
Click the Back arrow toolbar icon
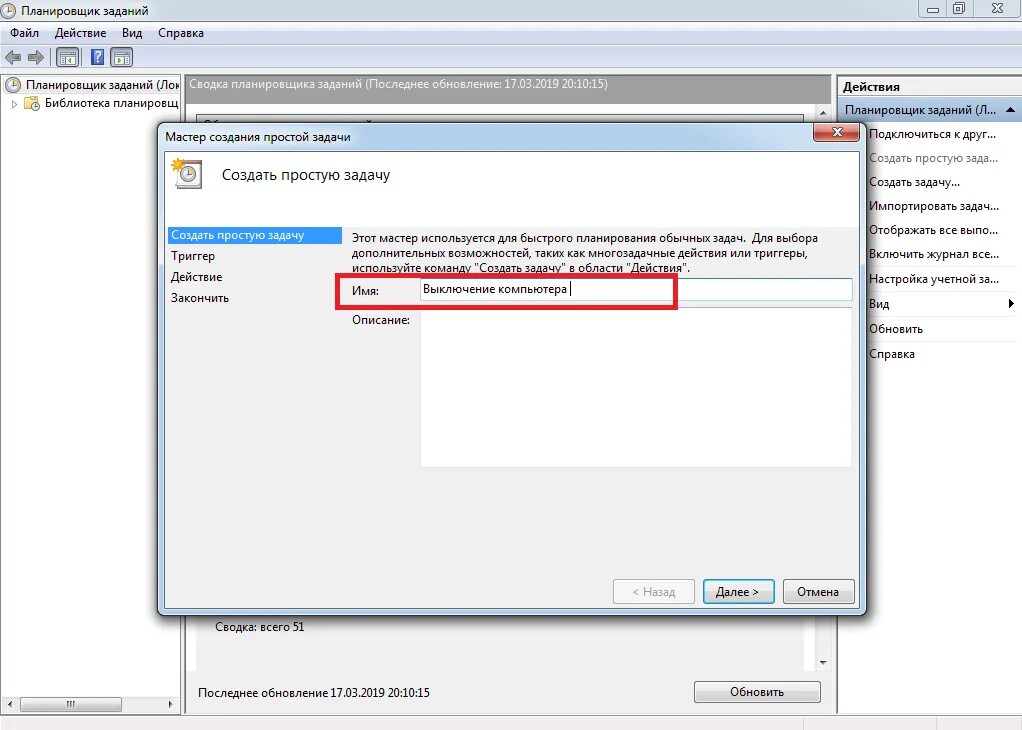click(13, 57)
